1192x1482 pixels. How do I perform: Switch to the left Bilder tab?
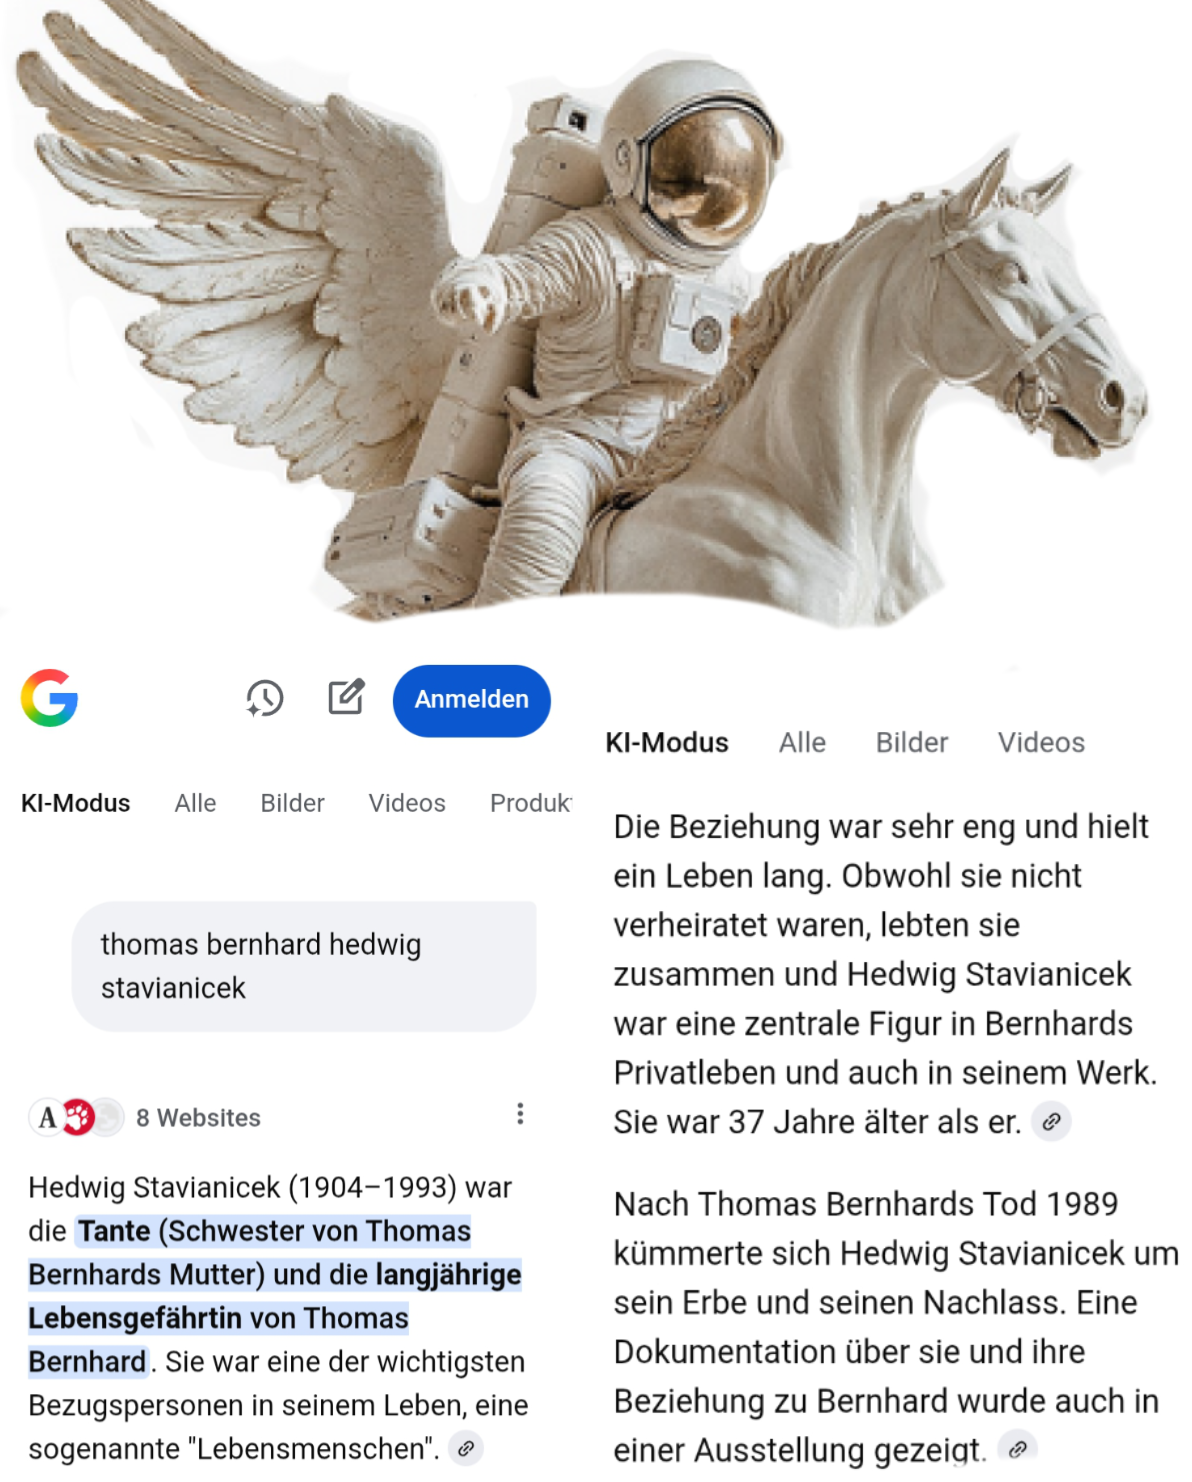tap(292, 803)
